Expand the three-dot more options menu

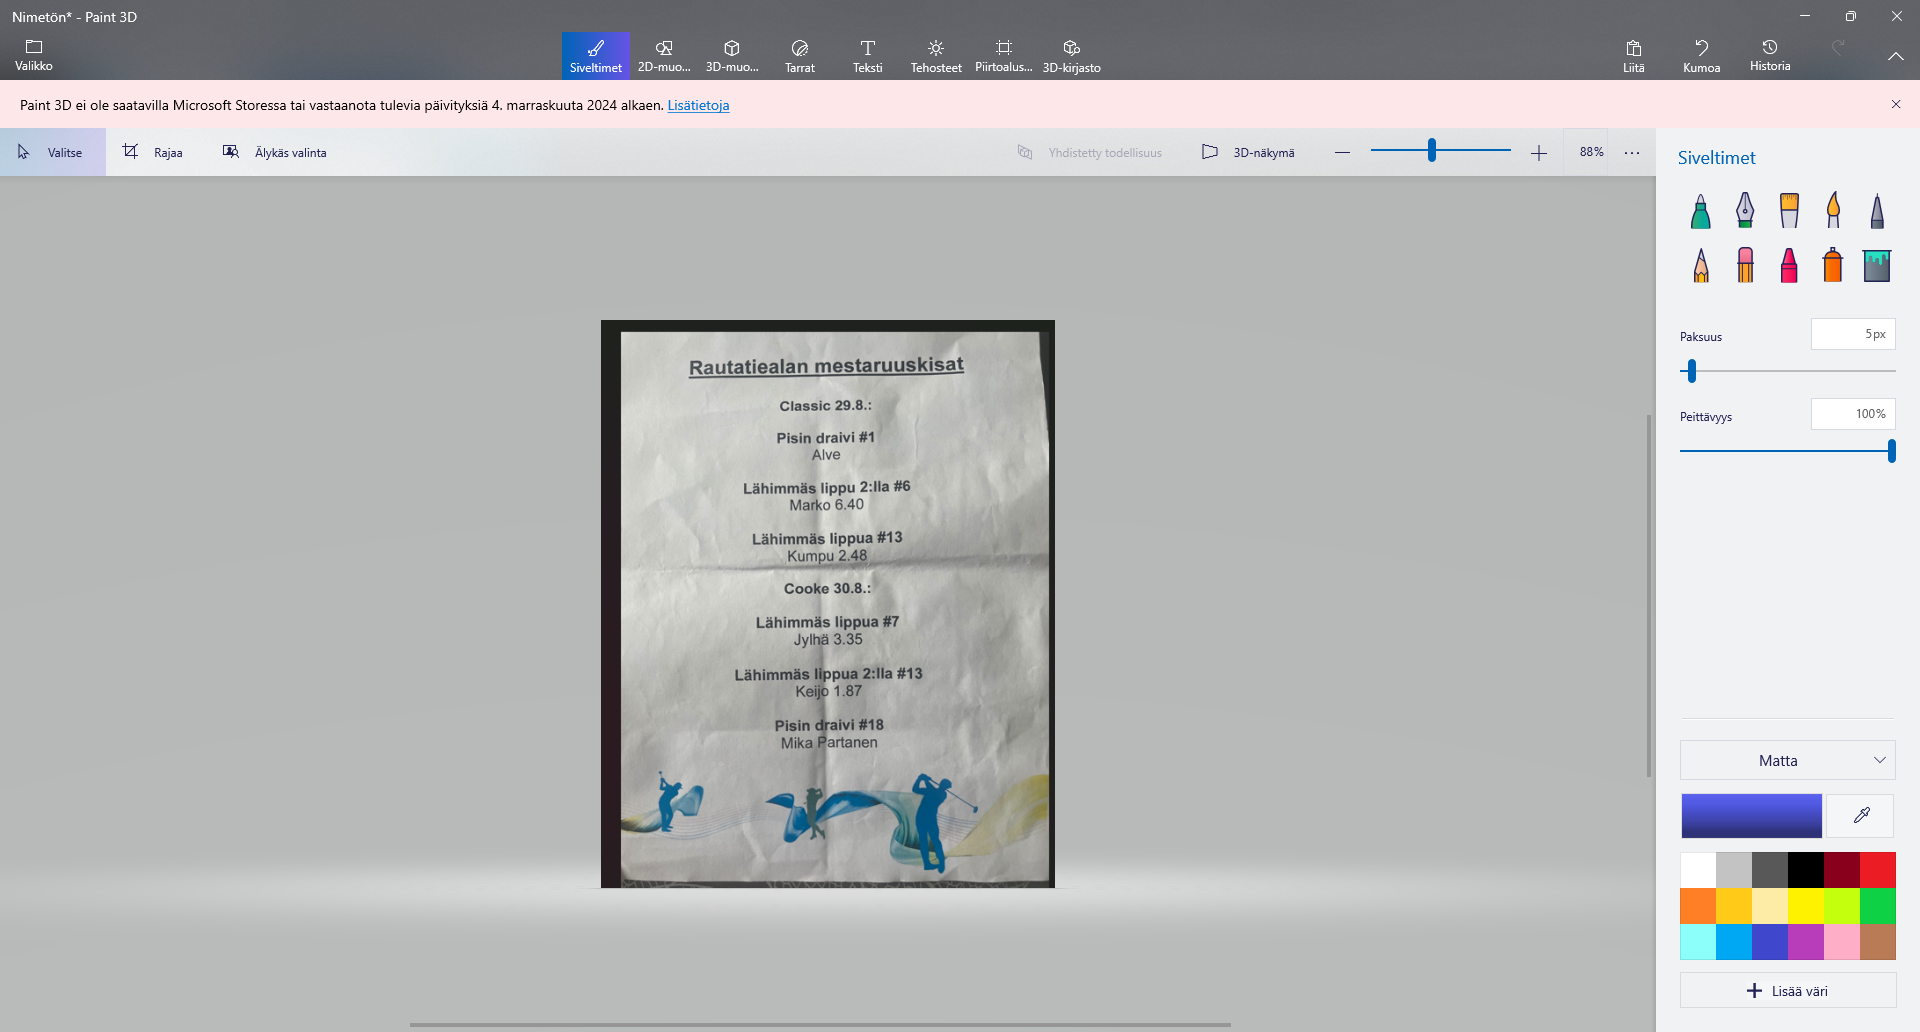point(1632,152)
